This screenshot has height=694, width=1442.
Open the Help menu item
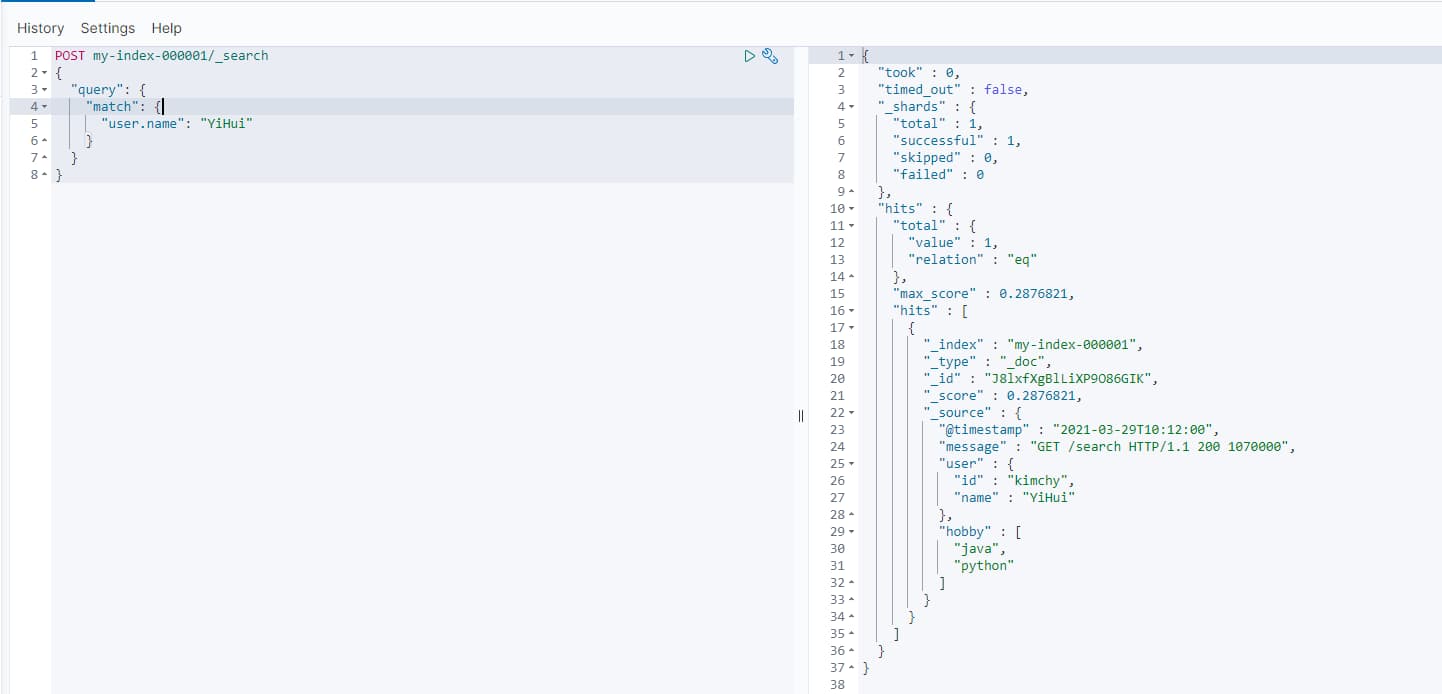[x=167, y=28]
